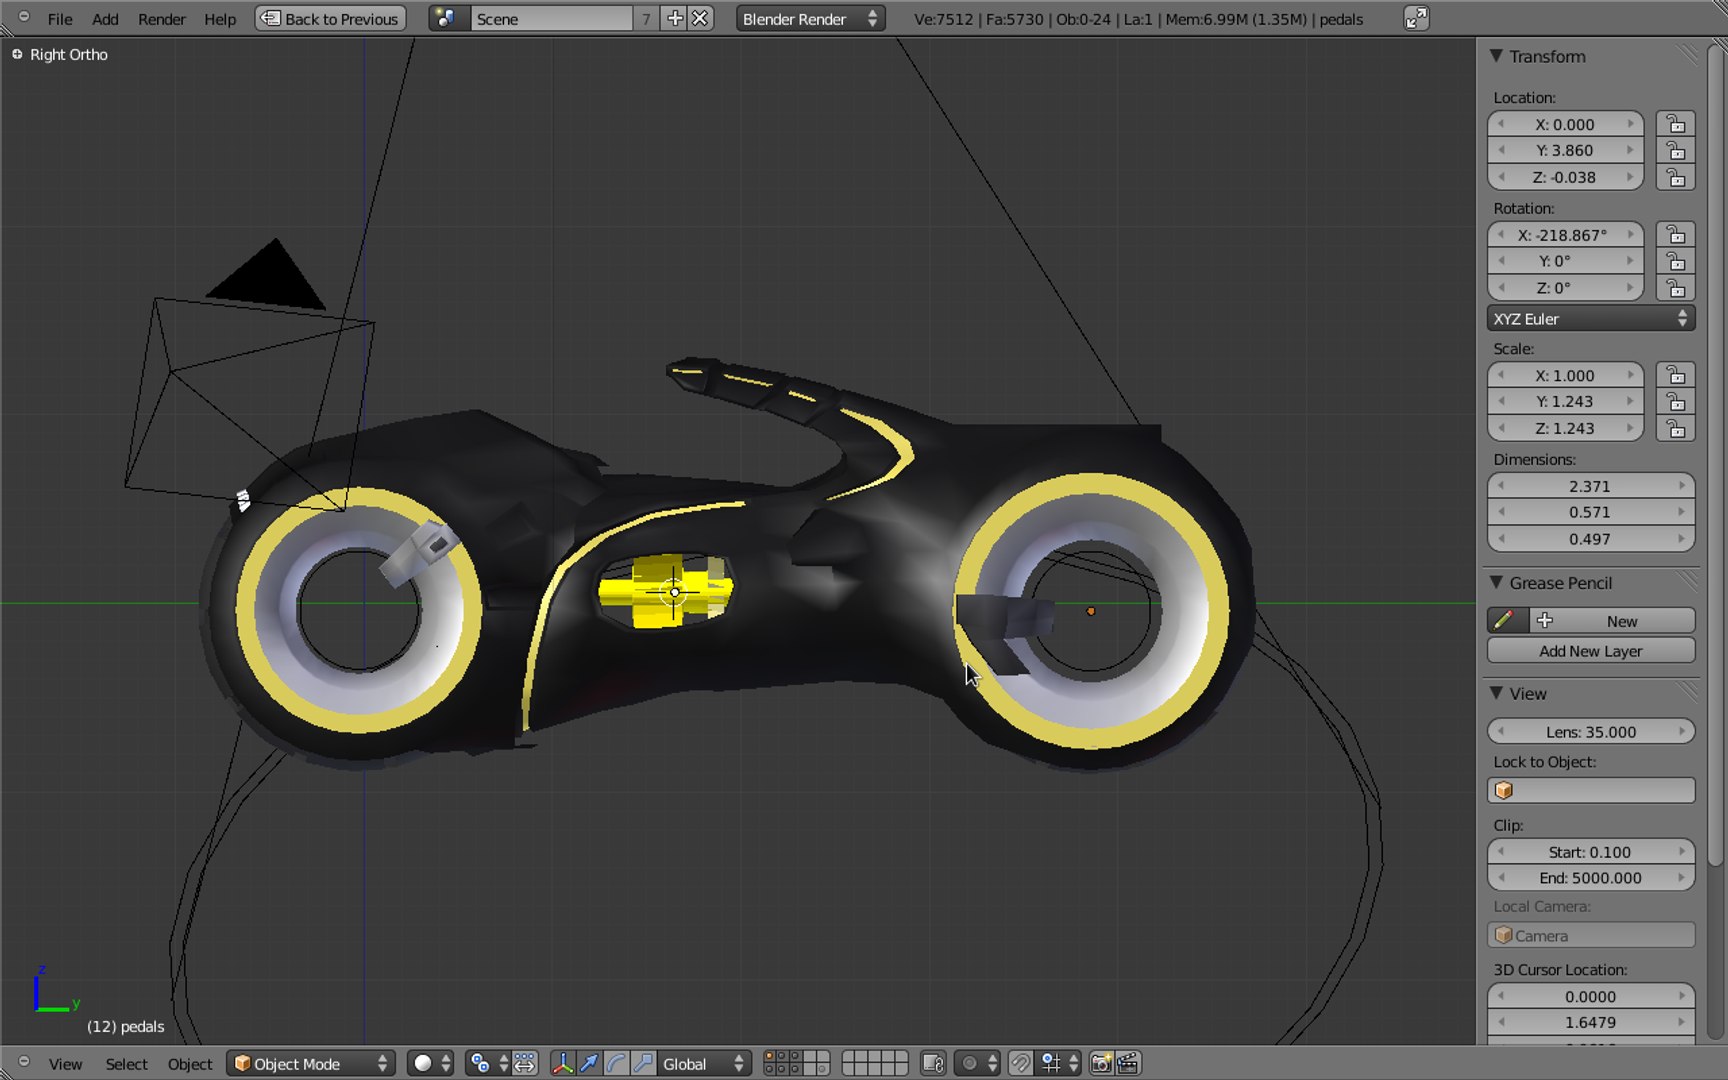Enable the rotate manipulator arc
The image size is (1728, 1080).
coord(616,1063)
